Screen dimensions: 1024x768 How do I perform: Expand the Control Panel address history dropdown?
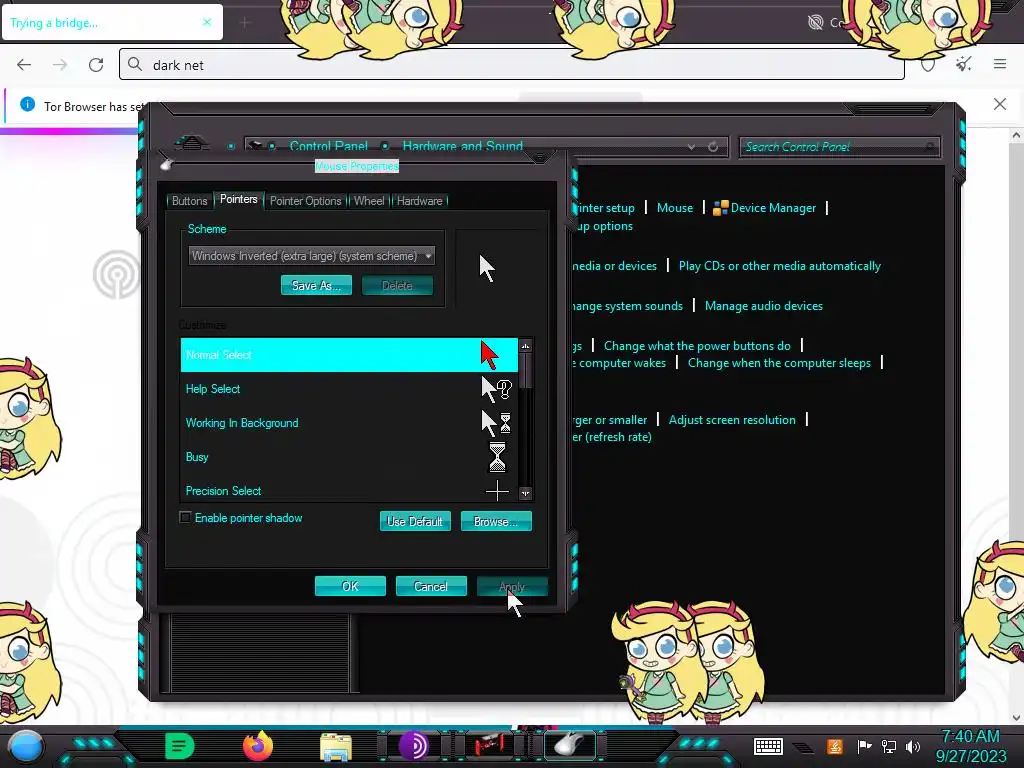[691, 147]
